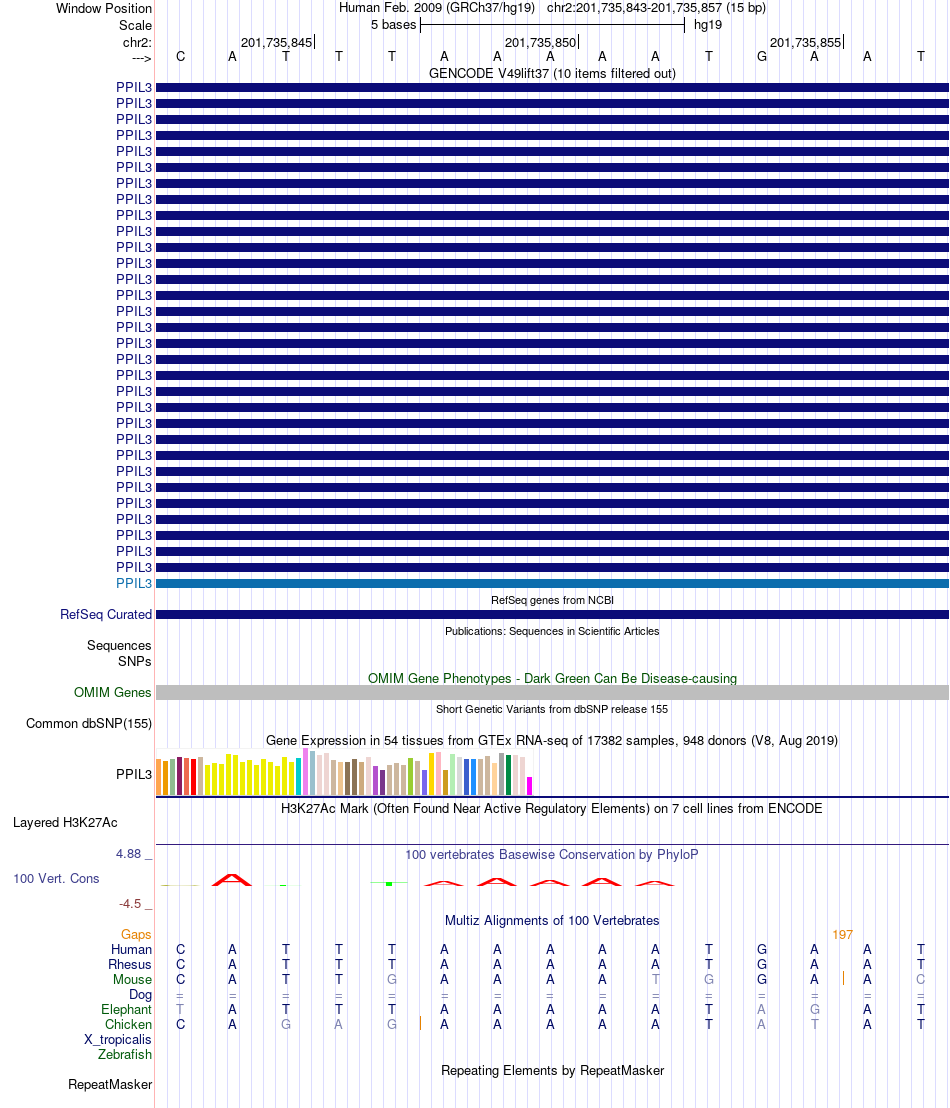Open Publications: Sequences in Scientific Articles title
950x1108 pixels.
552,631
